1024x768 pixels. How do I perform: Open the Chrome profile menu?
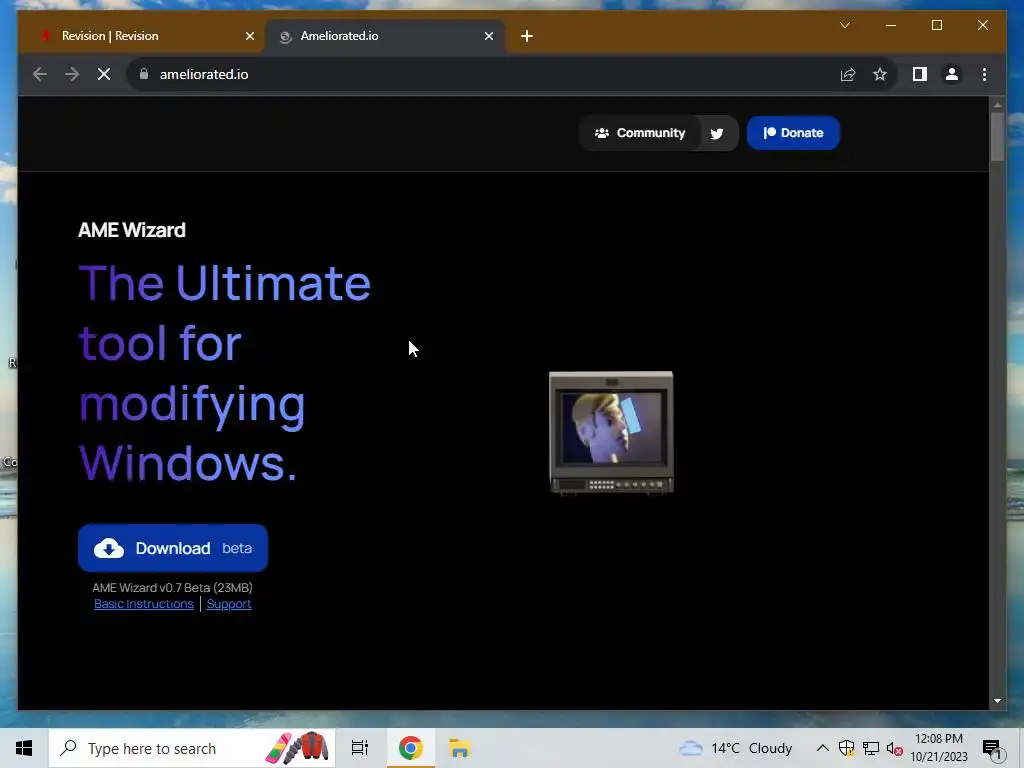tap(952, 74)
